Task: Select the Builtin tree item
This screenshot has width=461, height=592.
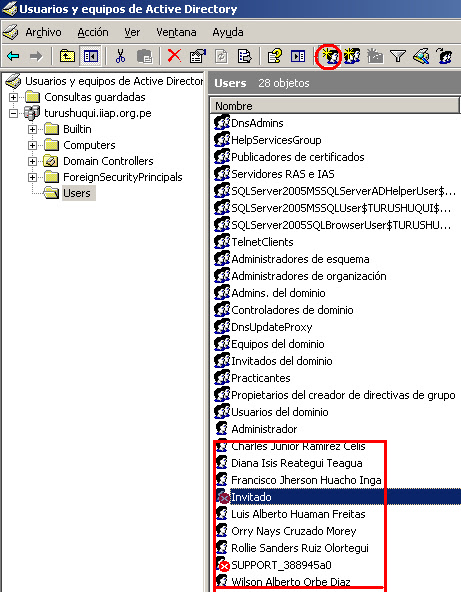Action: (x=77, y=129)
